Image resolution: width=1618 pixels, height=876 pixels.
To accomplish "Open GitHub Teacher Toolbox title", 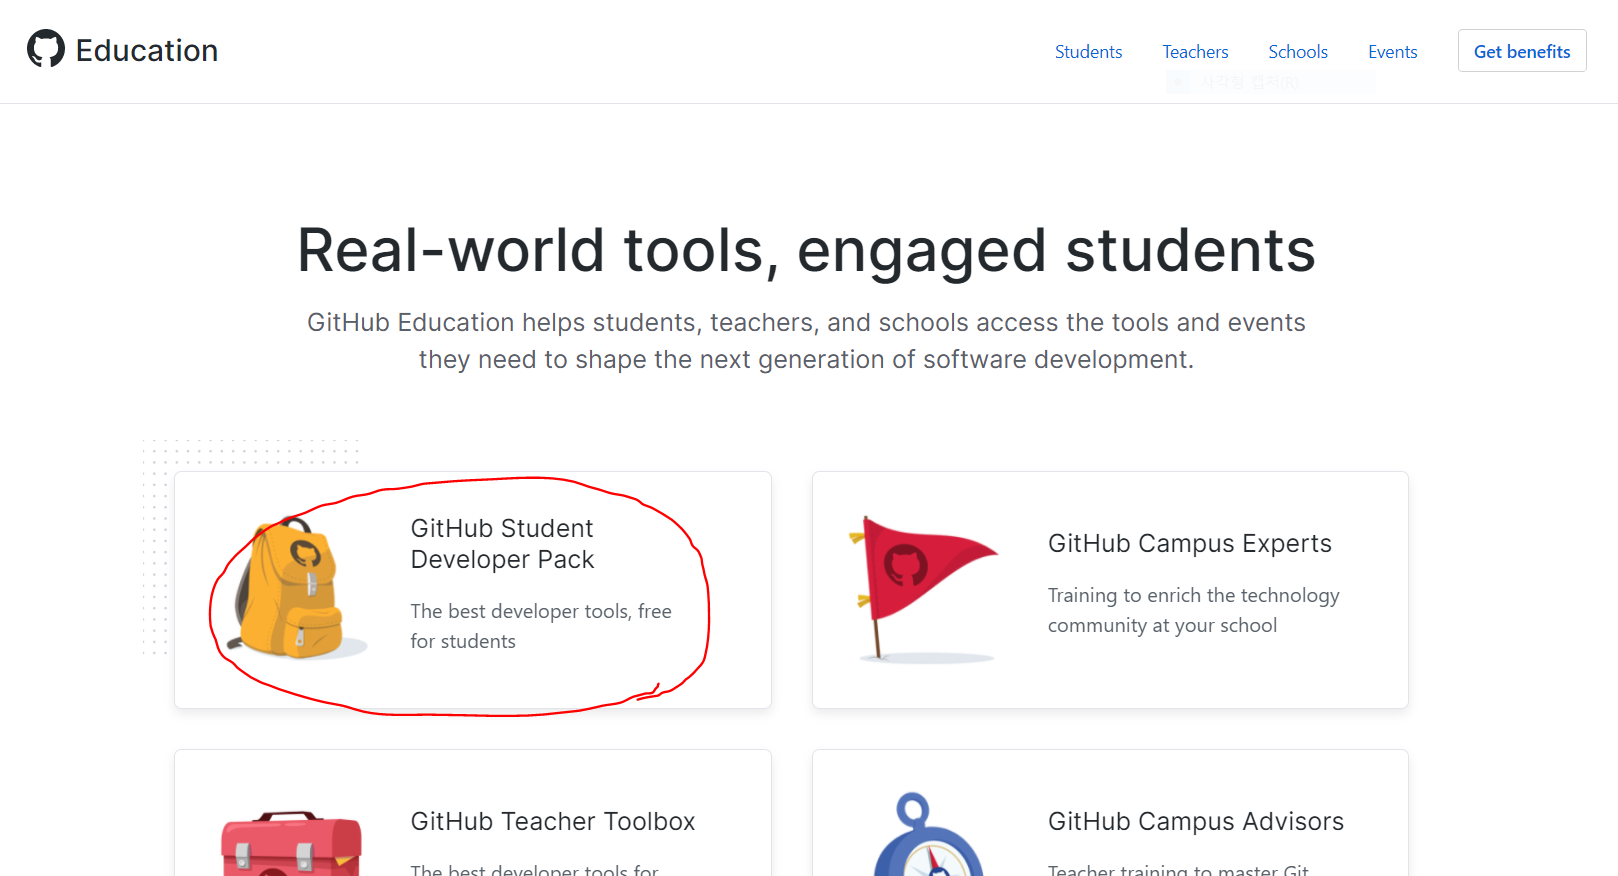I will (553, 821).
